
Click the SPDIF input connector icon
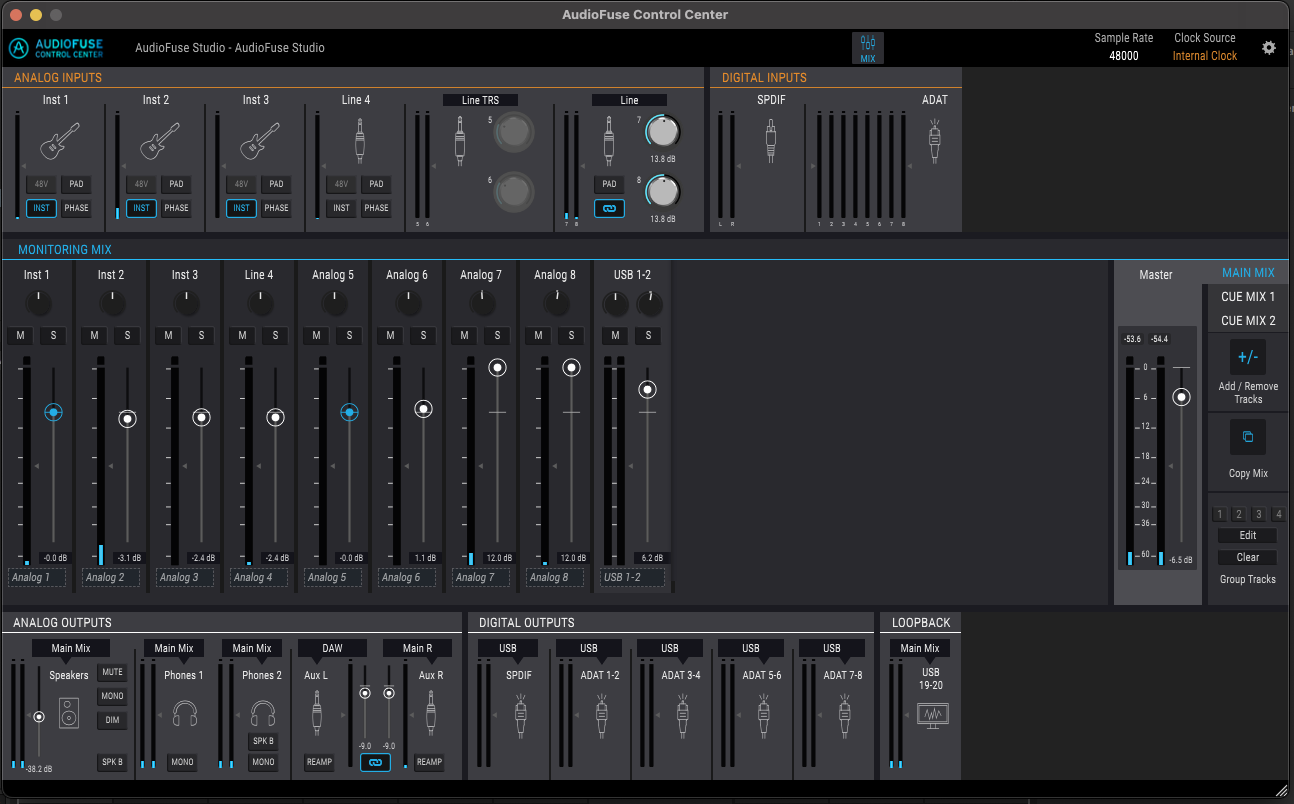770,140
